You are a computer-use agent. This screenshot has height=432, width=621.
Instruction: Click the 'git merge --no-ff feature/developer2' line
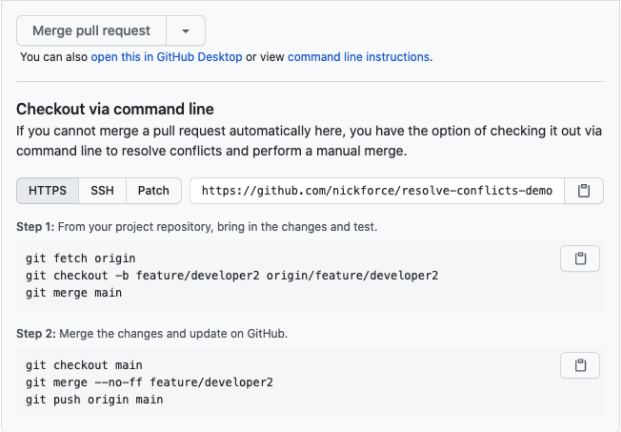(149, 383)
